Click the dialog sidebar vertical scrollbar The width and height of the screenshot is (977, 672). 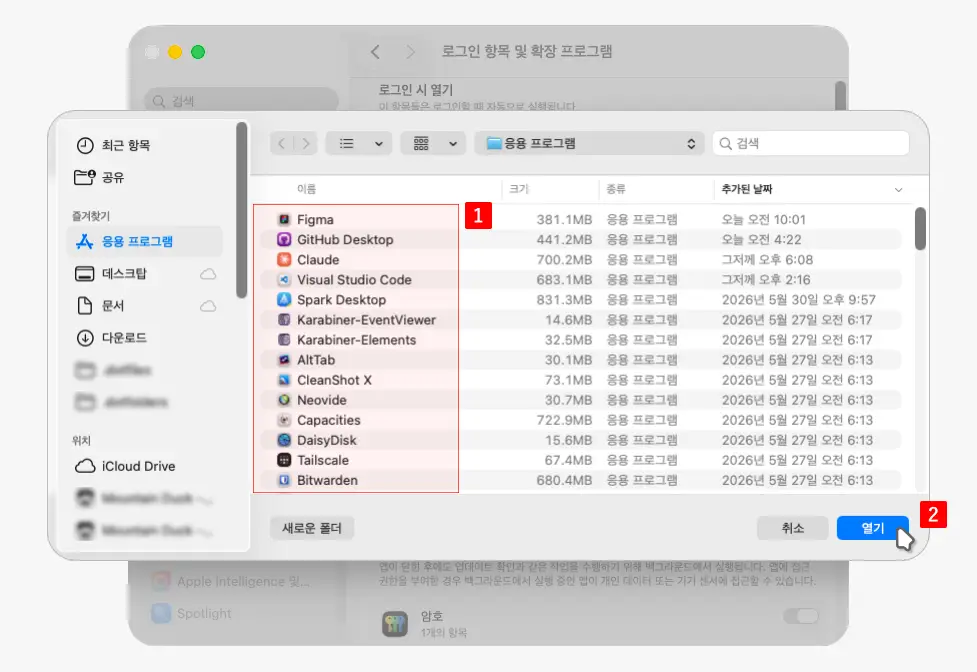click(242, 211)
